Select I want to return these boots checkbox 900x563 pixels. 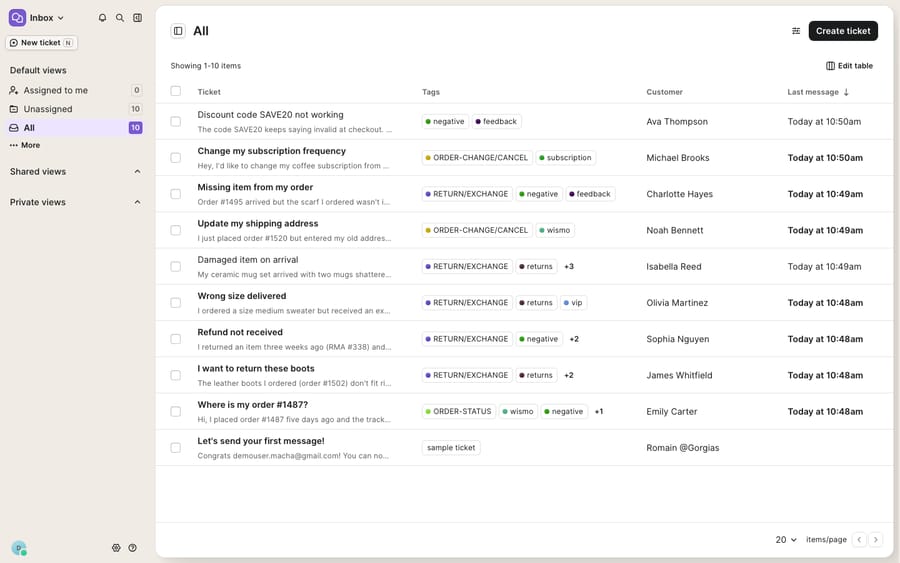coord(176,375)
